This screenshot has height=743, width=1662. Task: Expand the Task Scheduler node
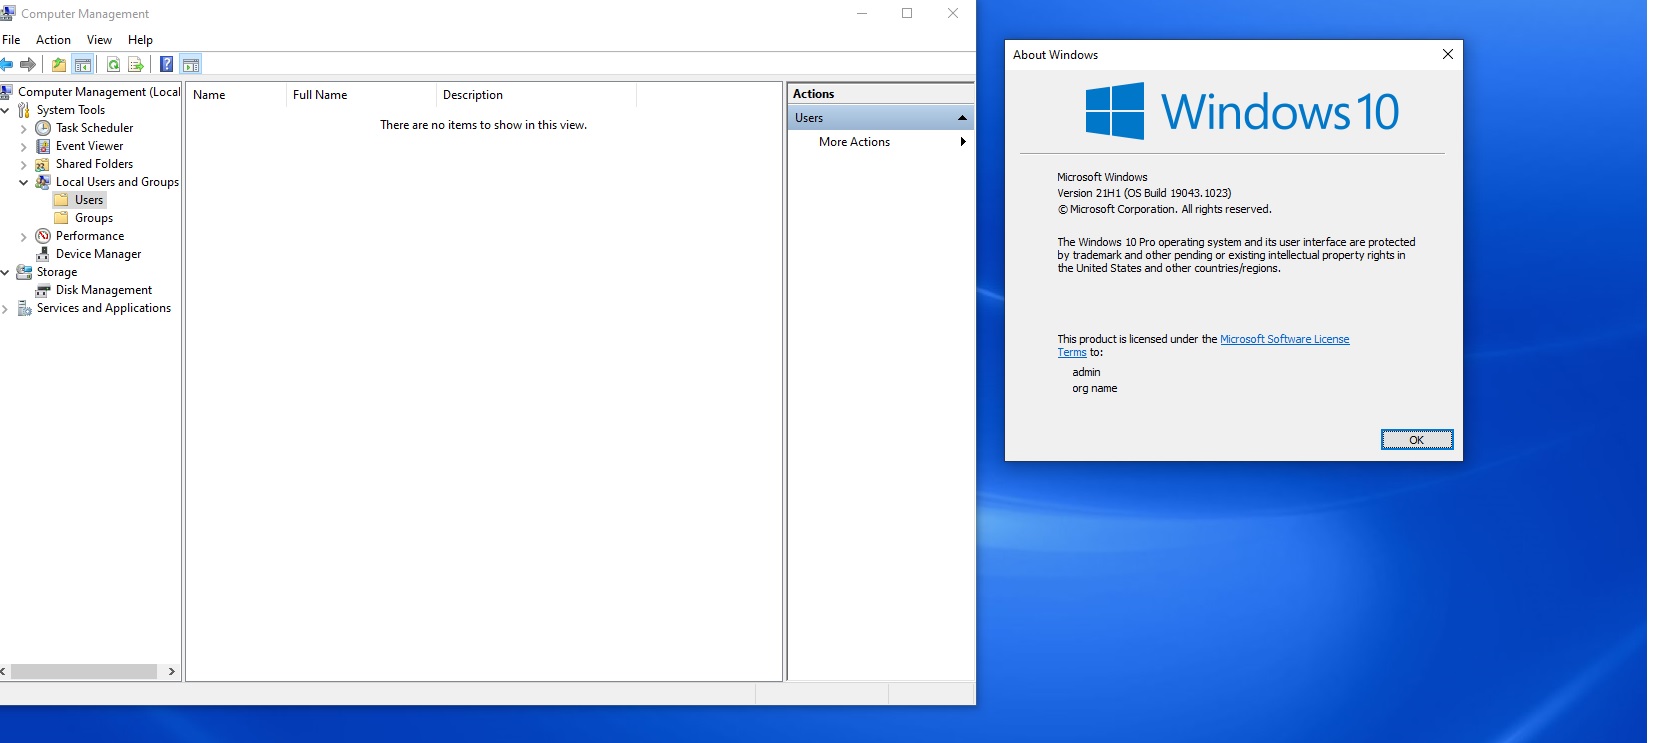point(24,128)
